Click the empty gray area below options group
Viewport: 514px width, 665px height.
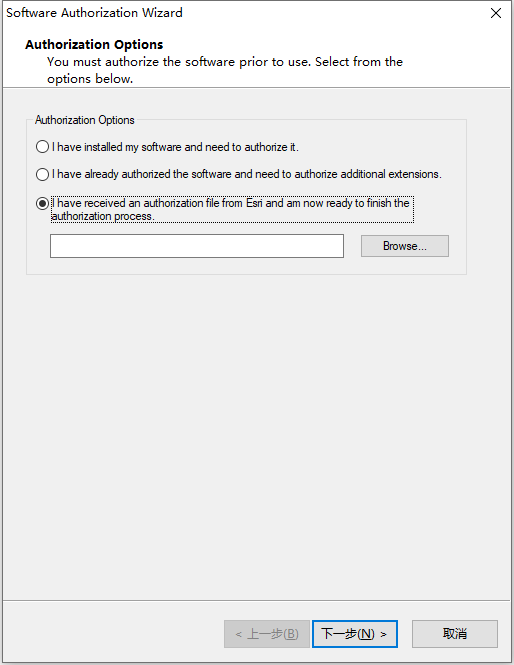click(257, 437)
